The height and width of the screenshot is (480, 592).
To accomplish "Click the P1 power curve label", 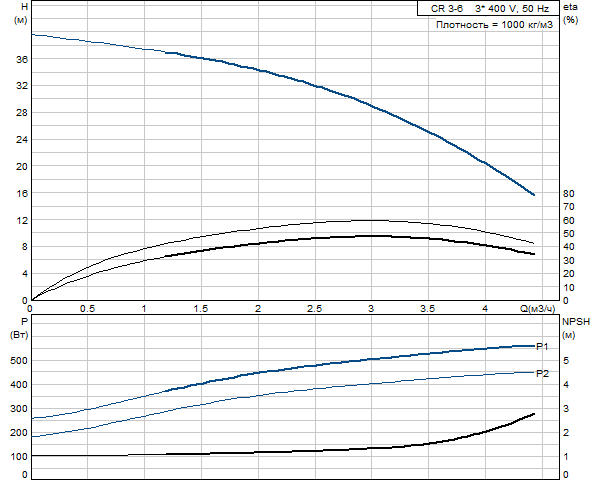I will point(542,346).
